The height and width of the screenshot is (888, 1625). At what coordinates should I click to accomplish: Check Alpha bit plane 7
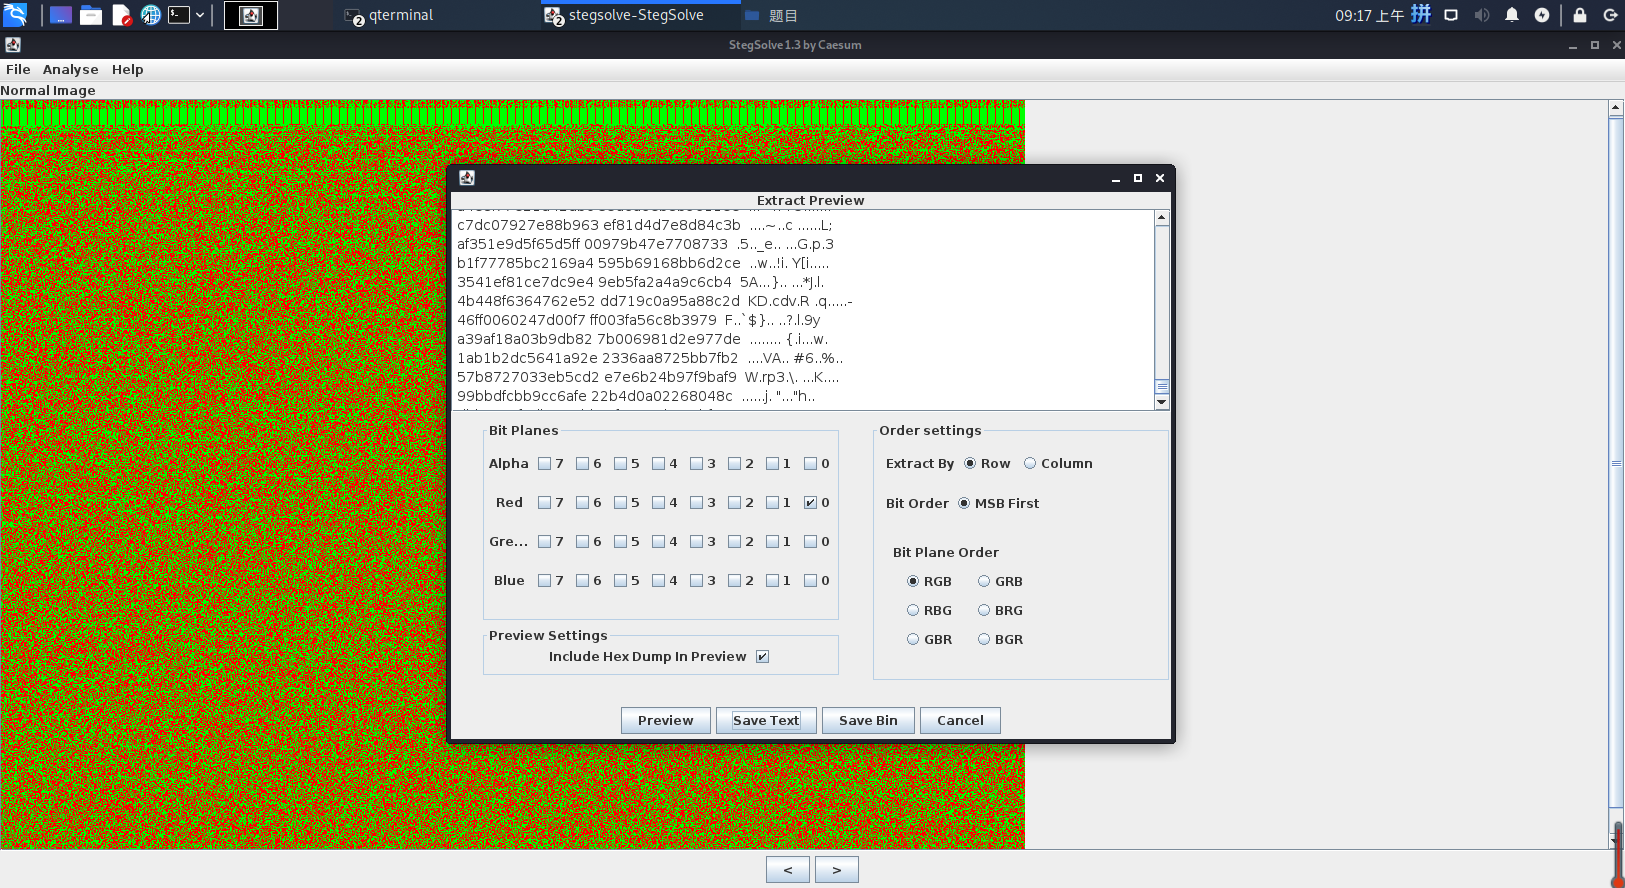(545, 464)
